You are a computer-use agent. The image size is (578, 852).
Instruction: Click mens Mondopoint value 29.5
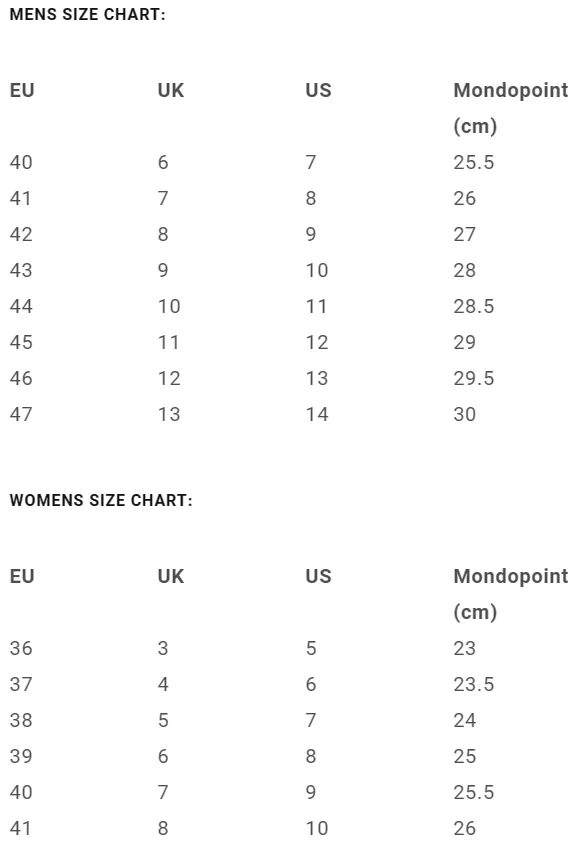(x=474, y=378)
